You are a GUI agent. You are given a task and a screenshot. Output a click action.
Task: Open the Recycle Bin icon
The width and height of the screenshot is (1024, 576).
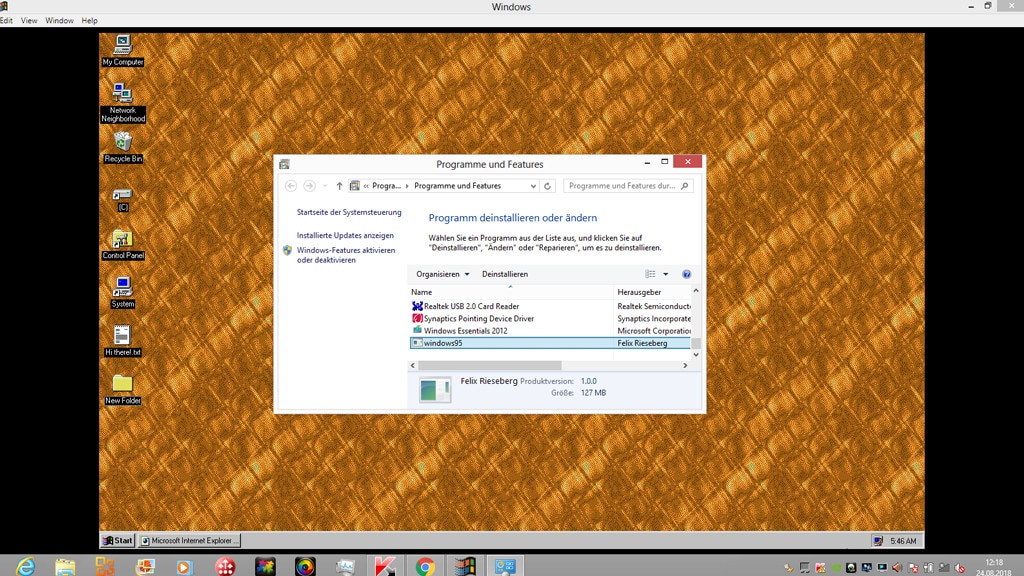tap(123, 147)
